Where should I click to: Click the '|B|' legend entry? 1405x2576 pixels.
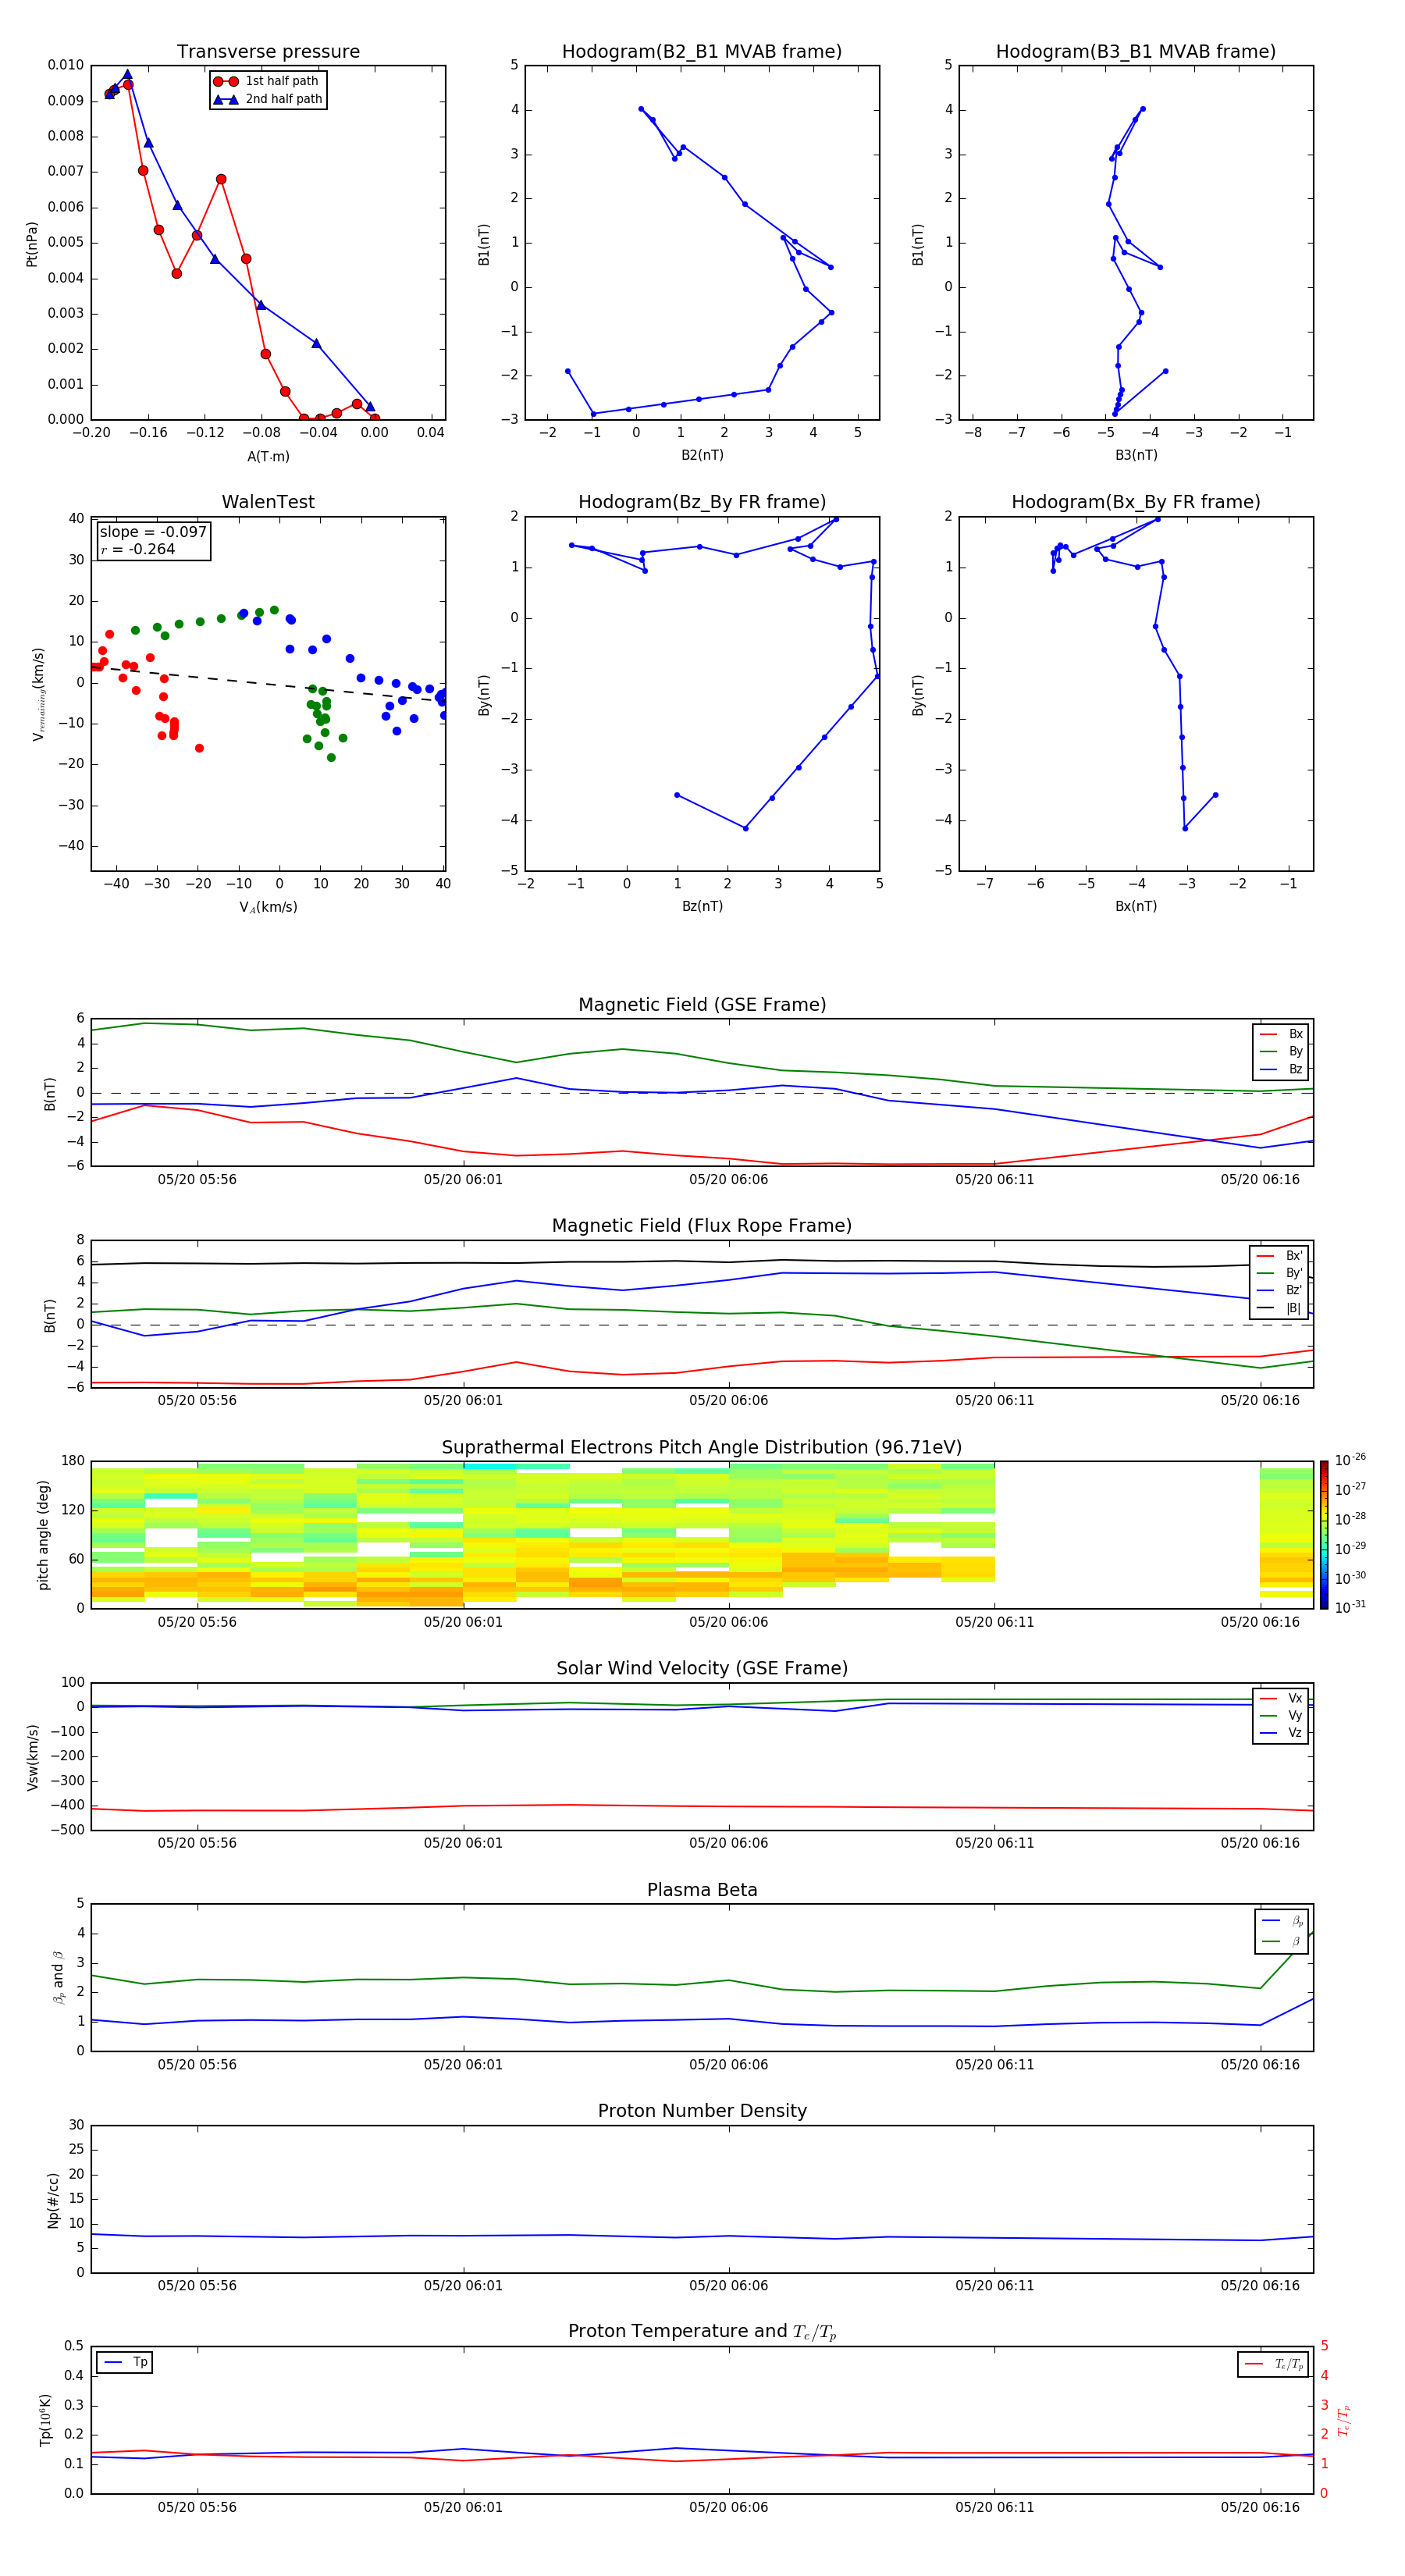pyautogui.click(x=1280, y=1308)
